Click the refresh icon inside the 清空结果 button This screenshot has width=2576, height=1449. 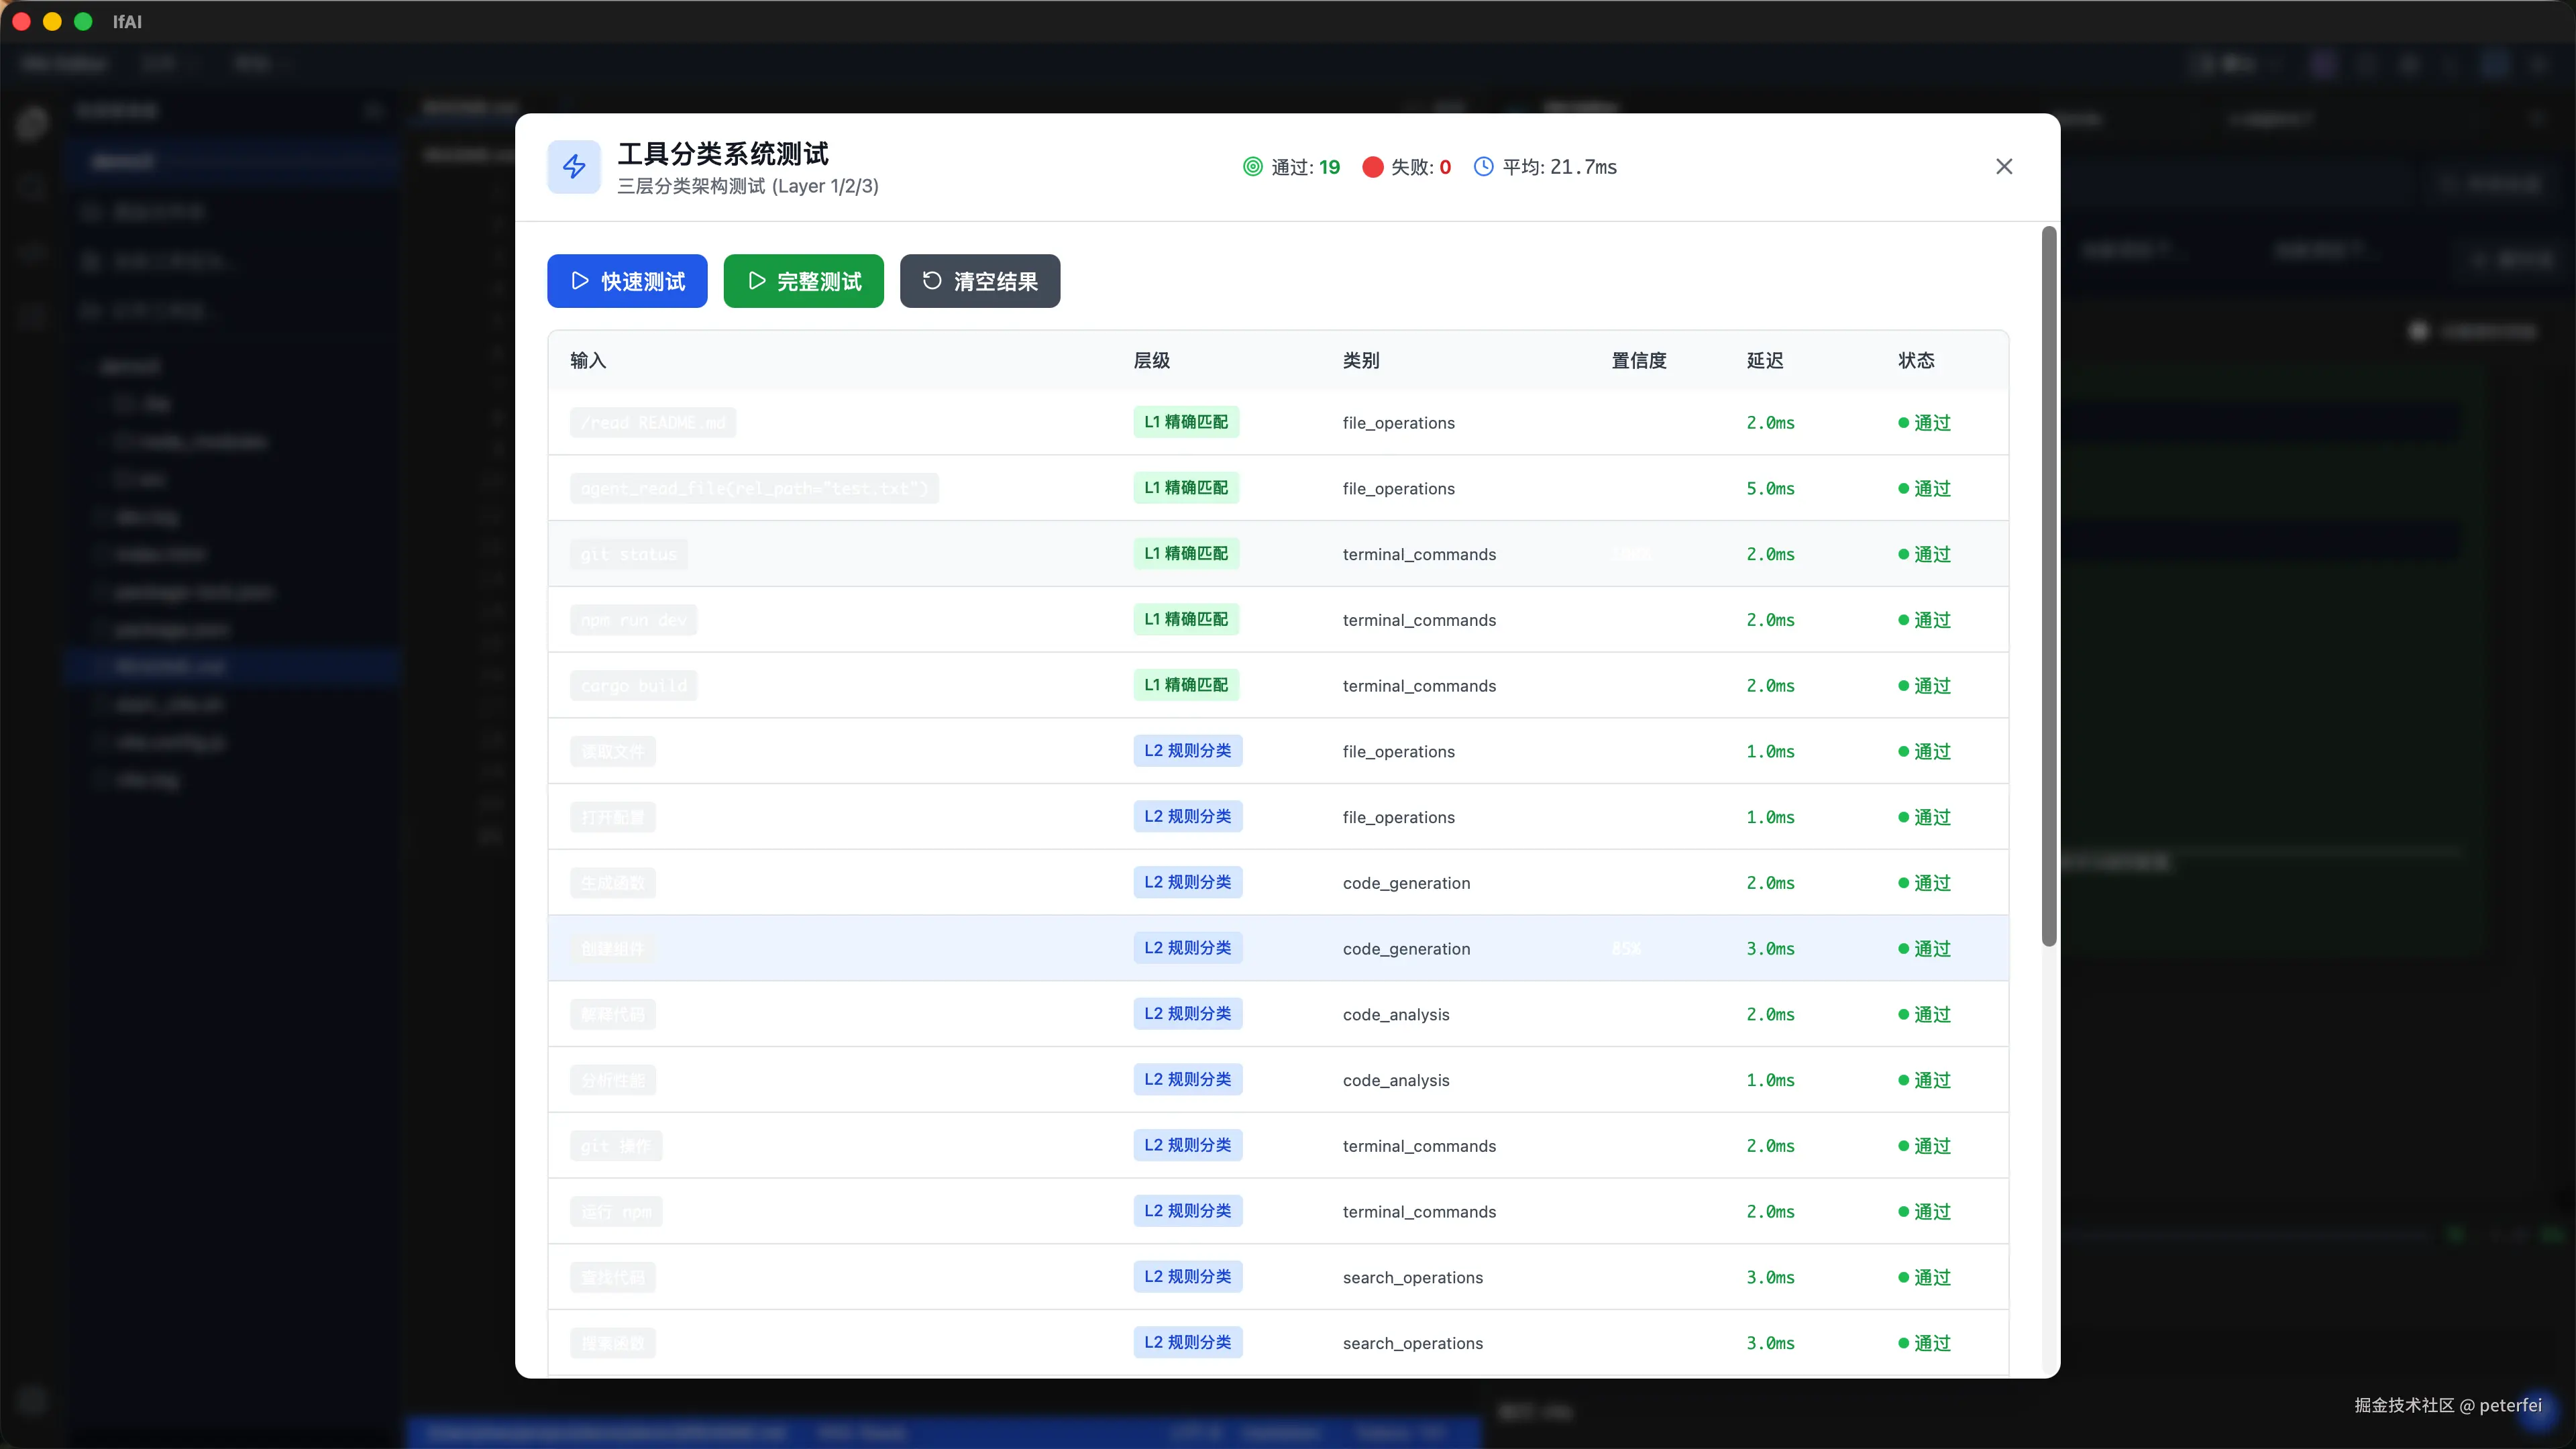[x=931, y=281]
